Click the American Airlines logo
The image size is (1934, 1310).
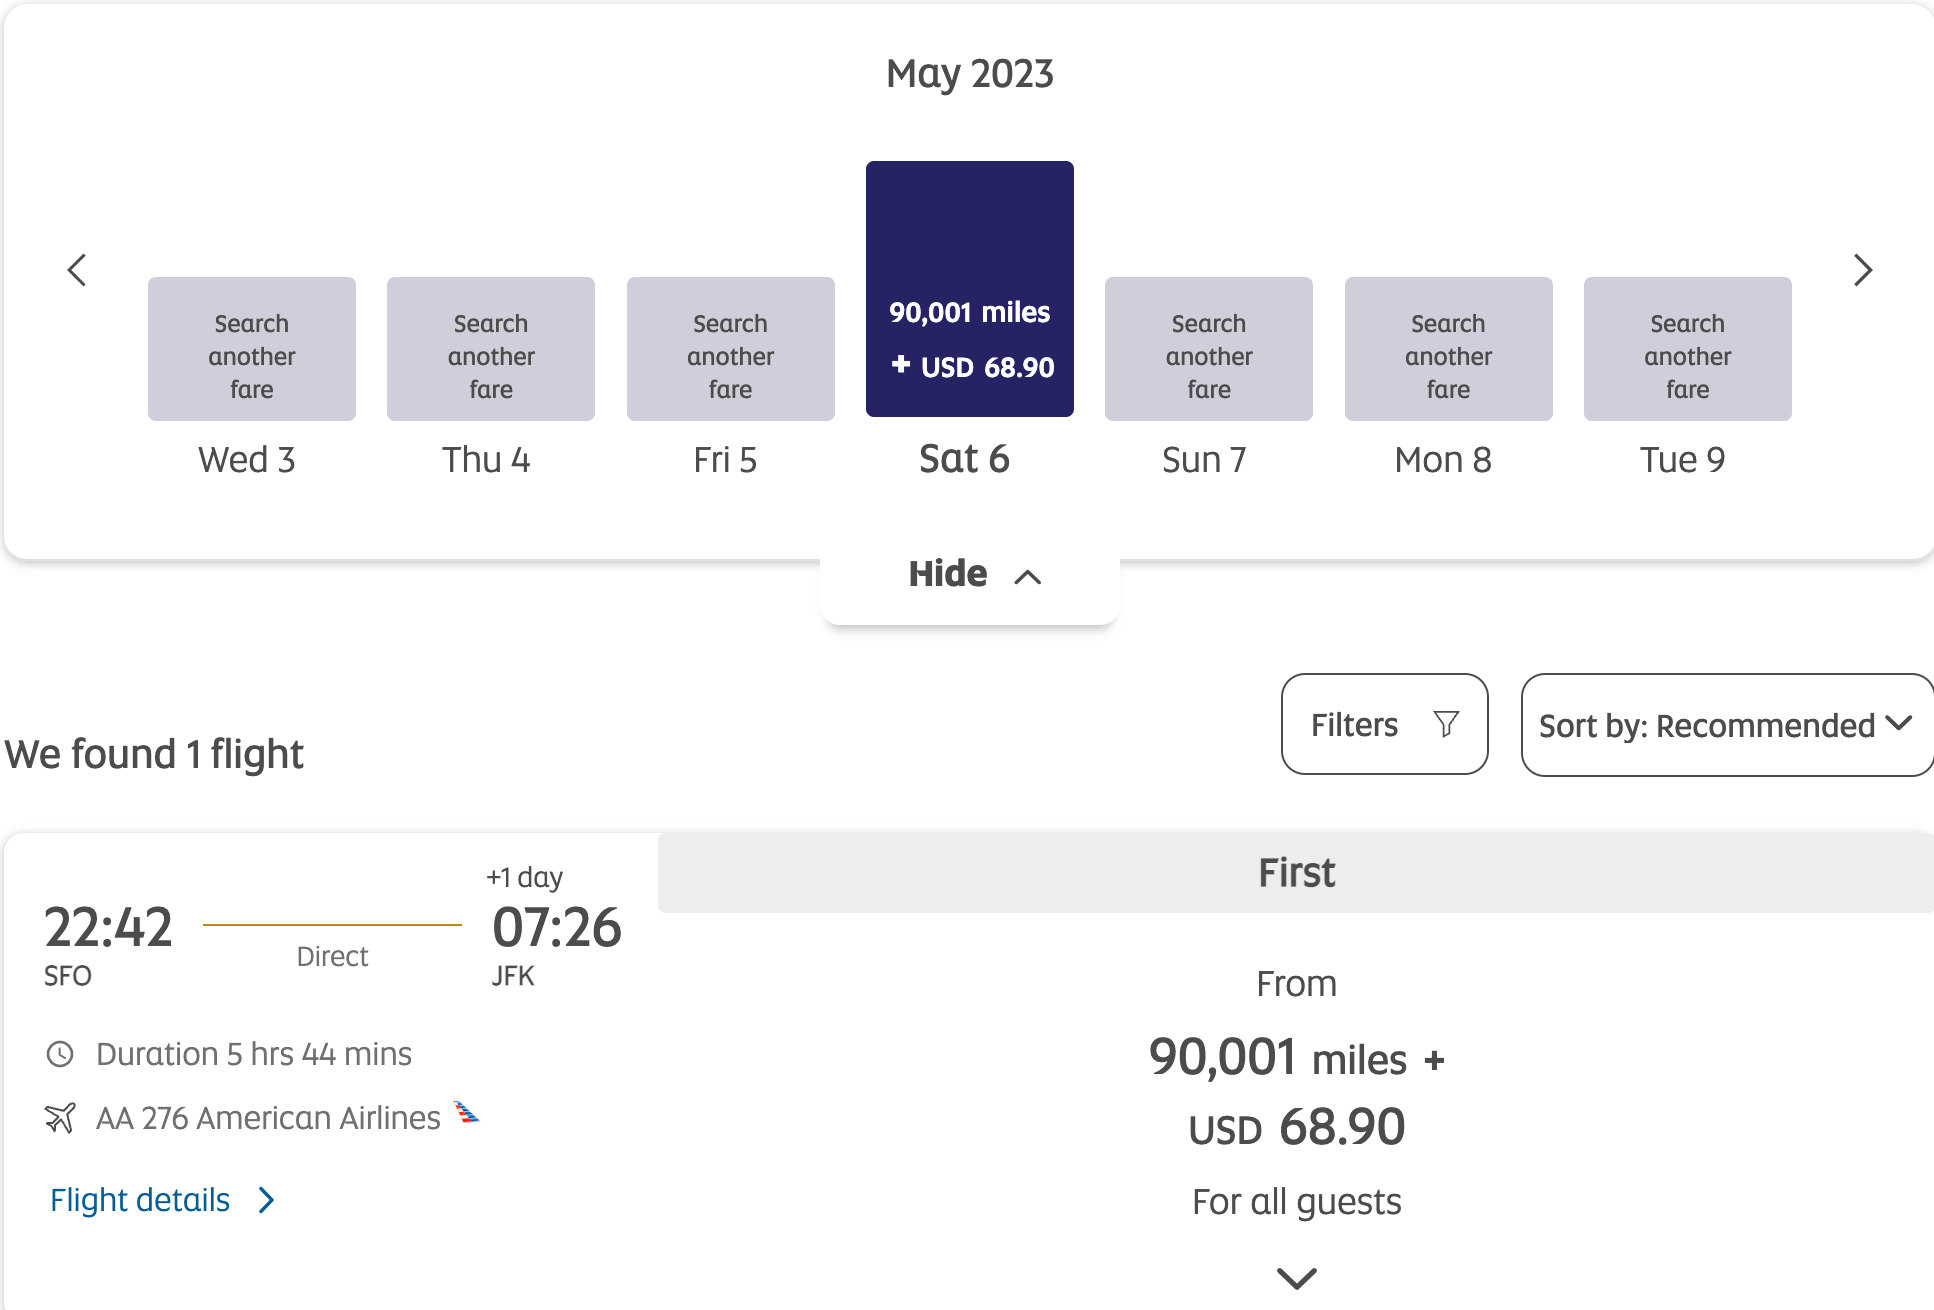(466, 1113)
